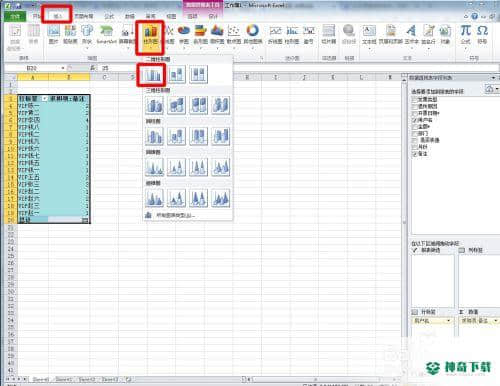Uncheck the 备注 field checkbox
The height and width of the screenshot is (386, 500).
tap(415, 154)
